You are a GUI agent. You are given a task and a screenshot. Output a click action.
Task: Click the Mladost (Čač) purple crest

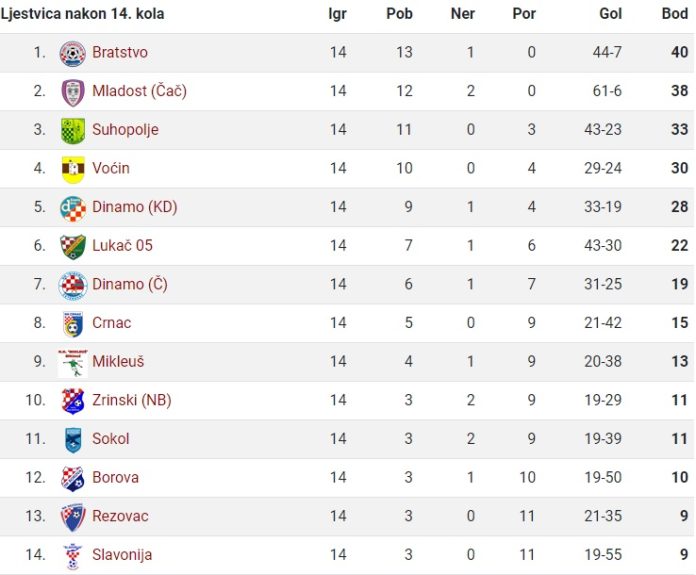tap(72, 92)
